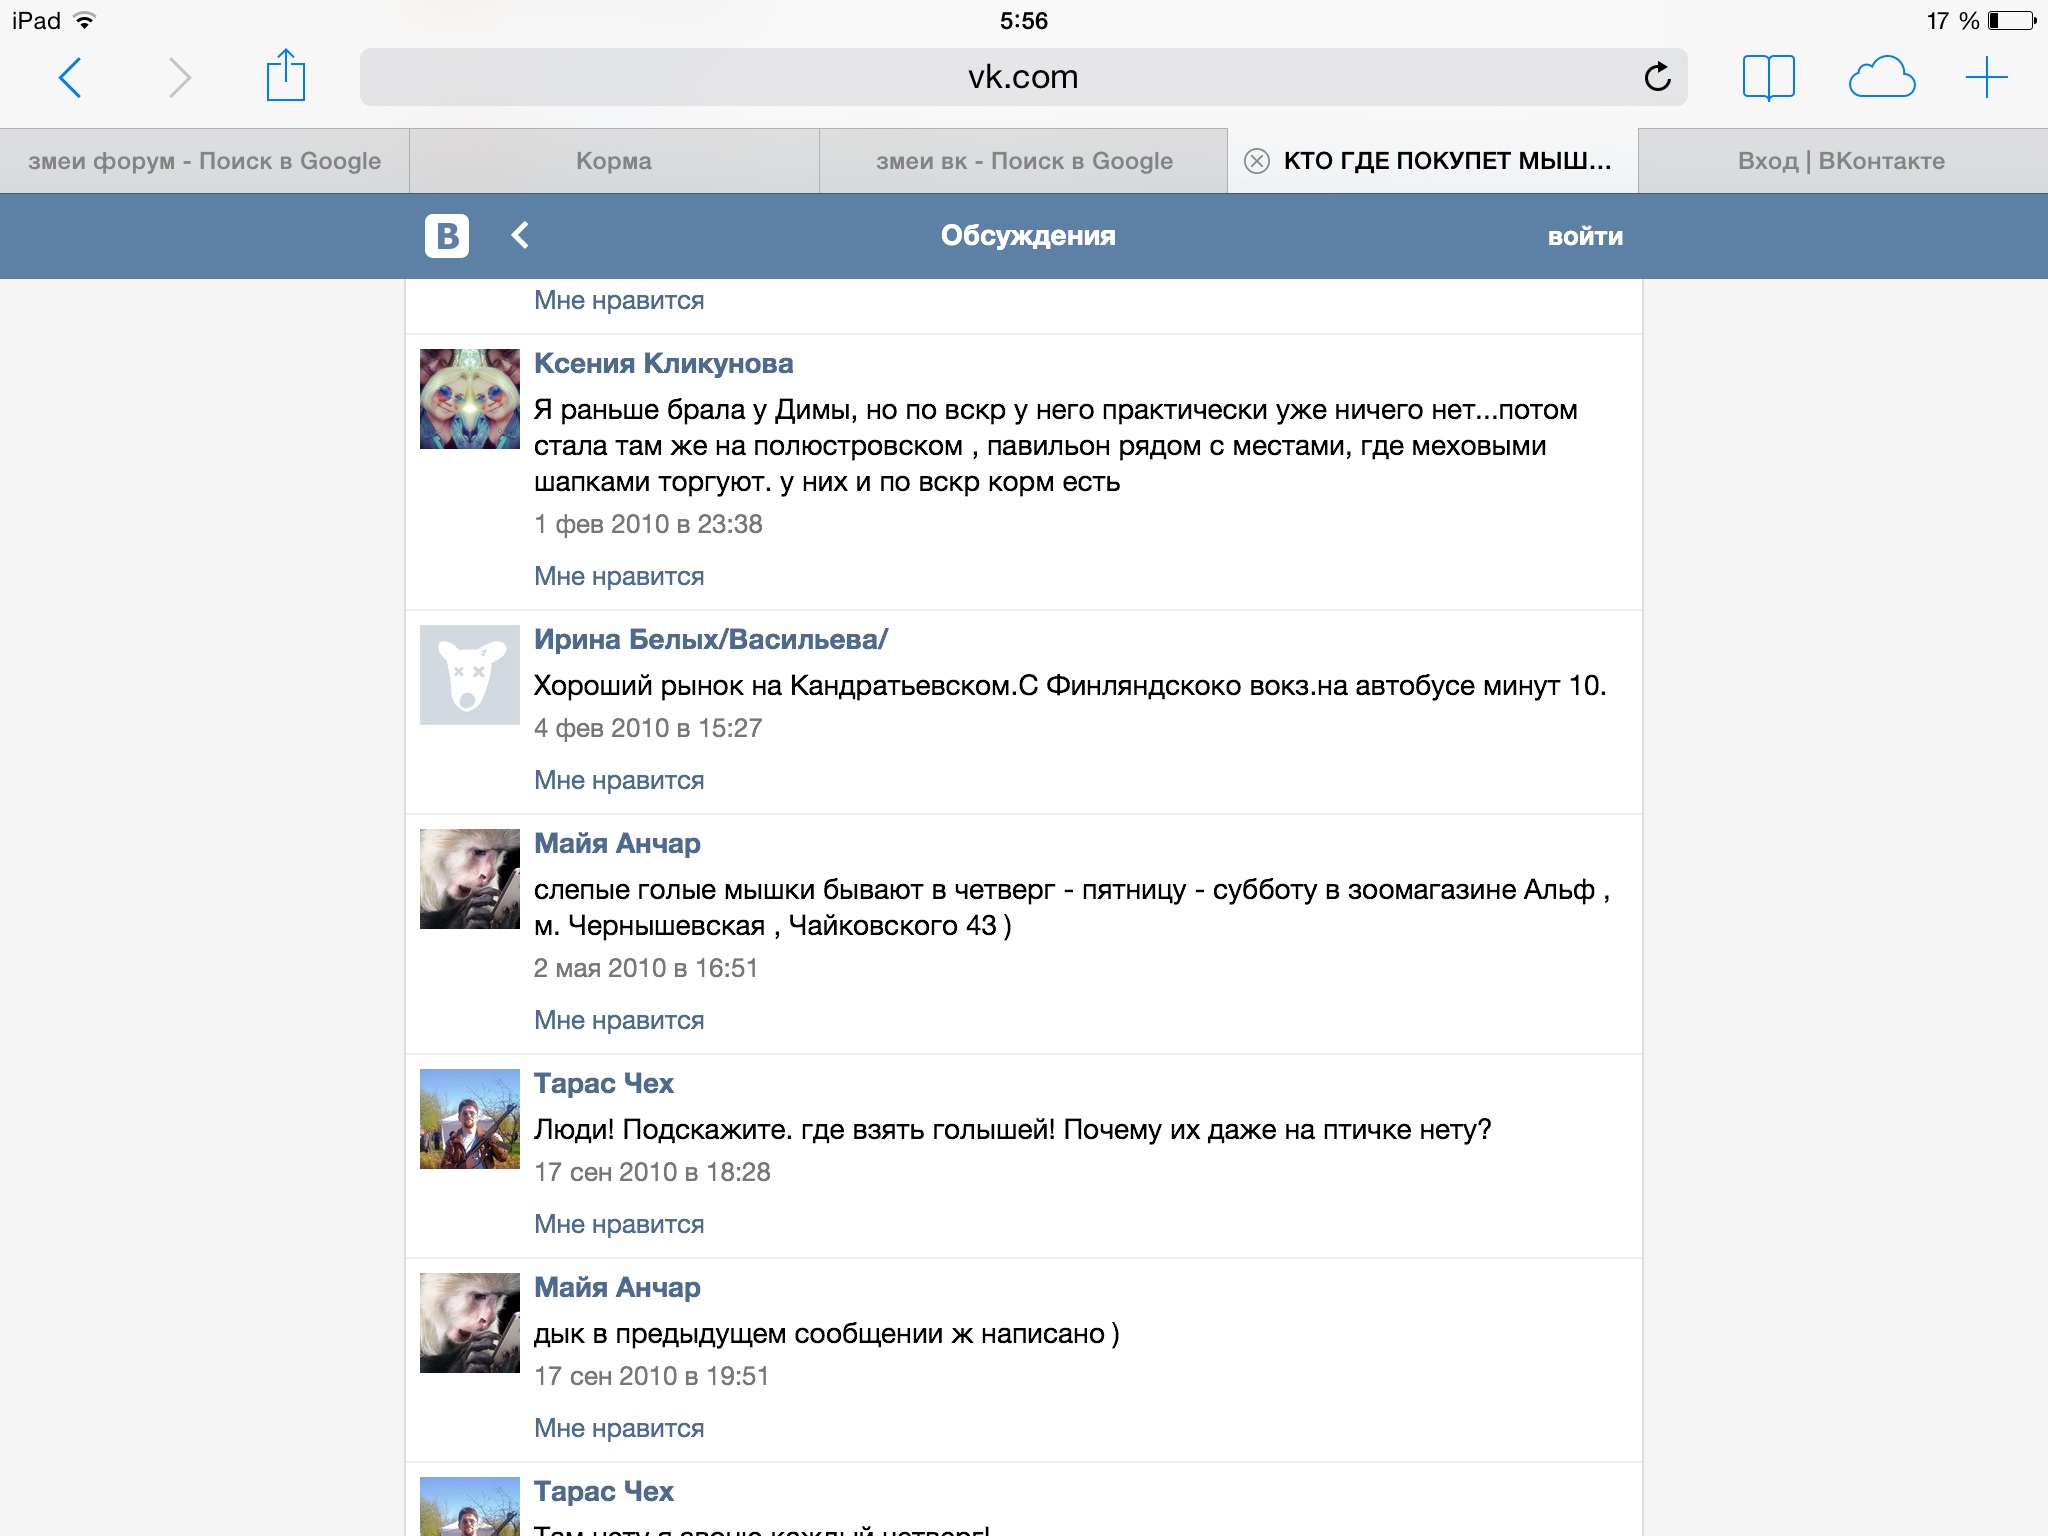The height and width of the screenshot is (1536, 2048).
Task: Open the Safari share sheet icon
Action: click(x=285, y=77)
